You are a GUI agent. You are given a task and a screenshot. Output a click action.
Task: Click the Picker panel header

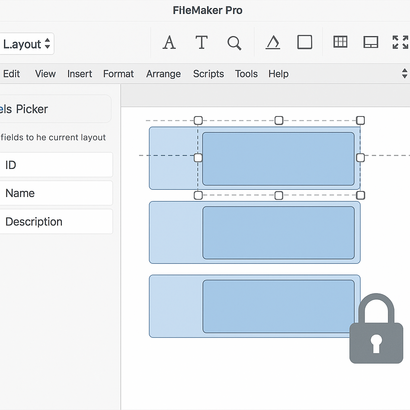pos(55,109)
